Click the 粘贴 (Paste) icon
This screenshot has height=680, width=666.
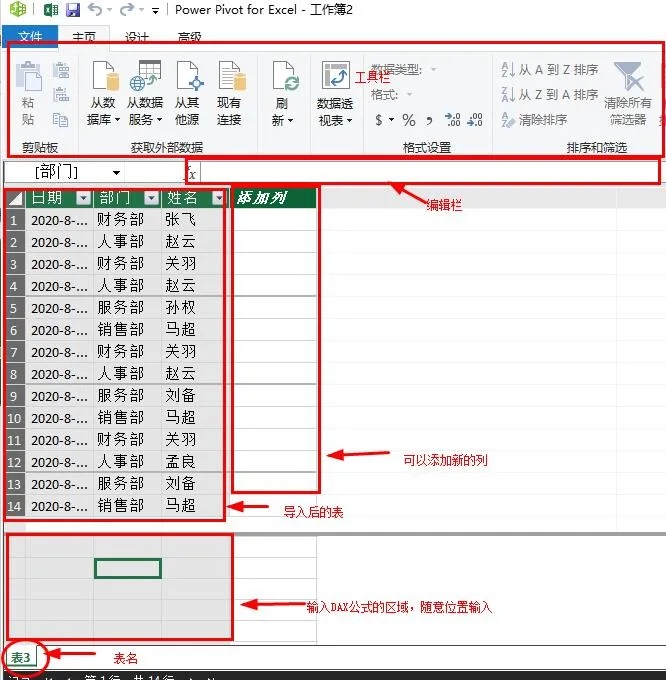[28, 78]
